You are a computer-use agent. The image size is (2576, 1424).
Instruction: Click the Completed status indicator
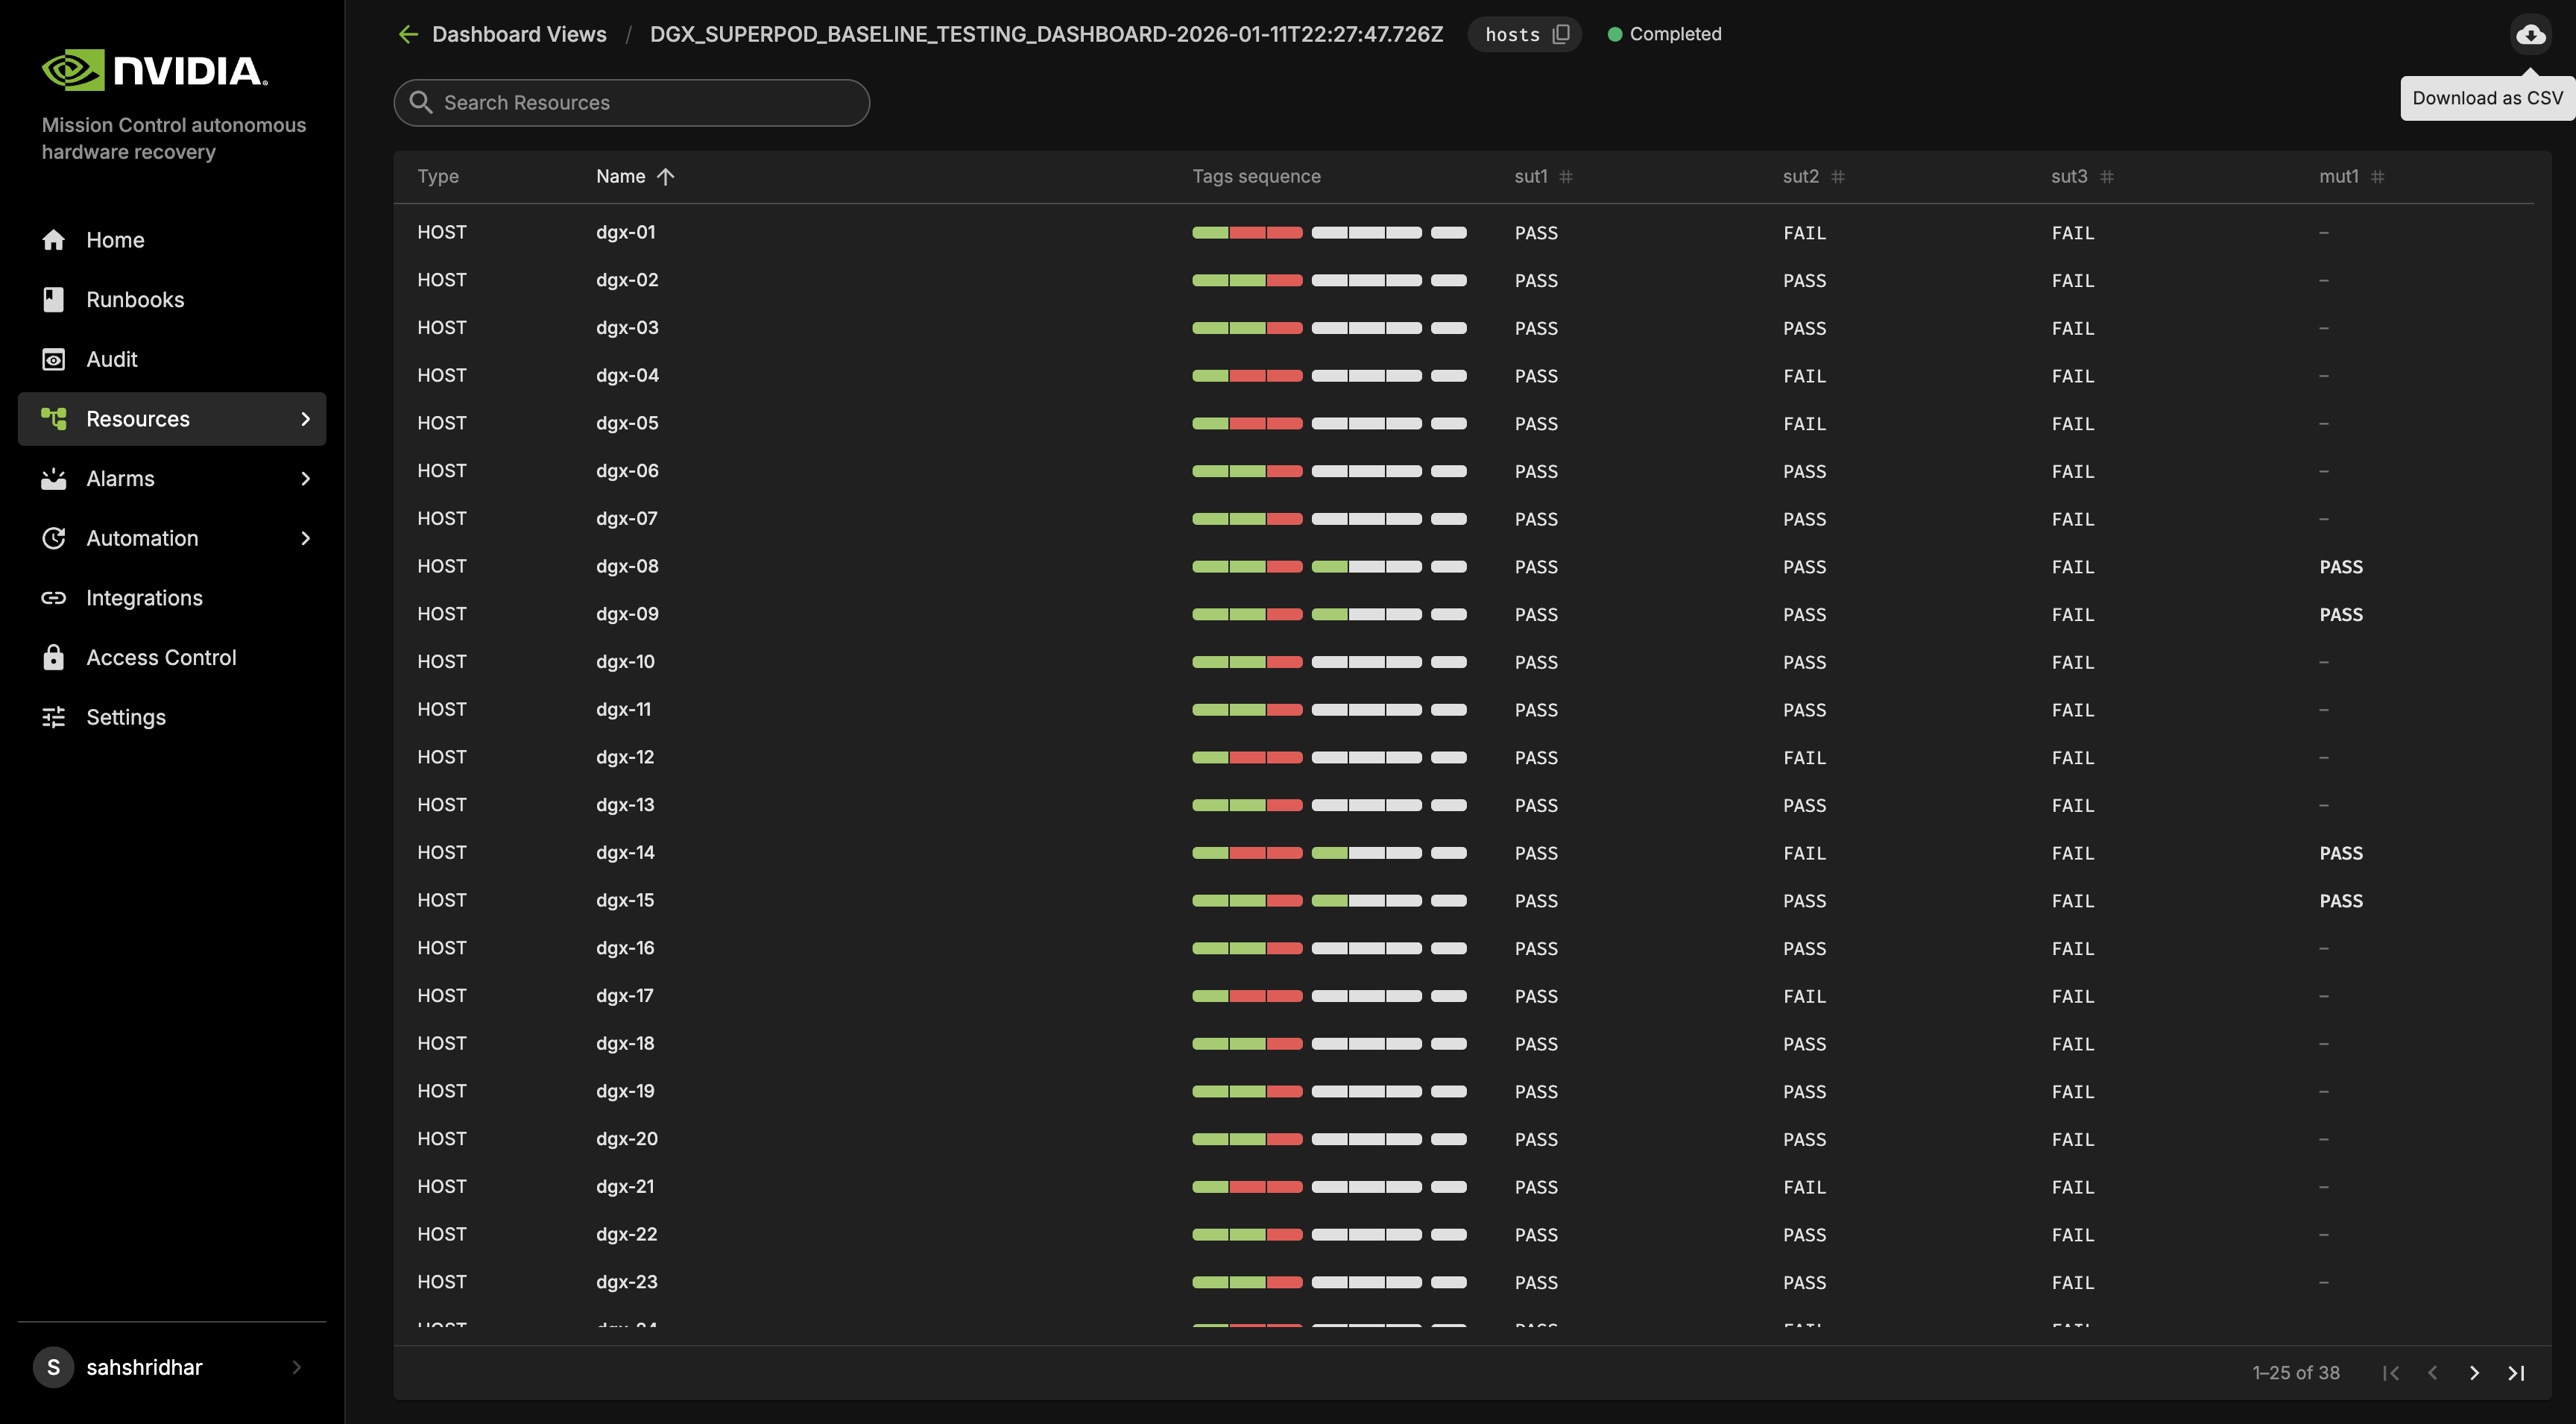(1664, 34)
